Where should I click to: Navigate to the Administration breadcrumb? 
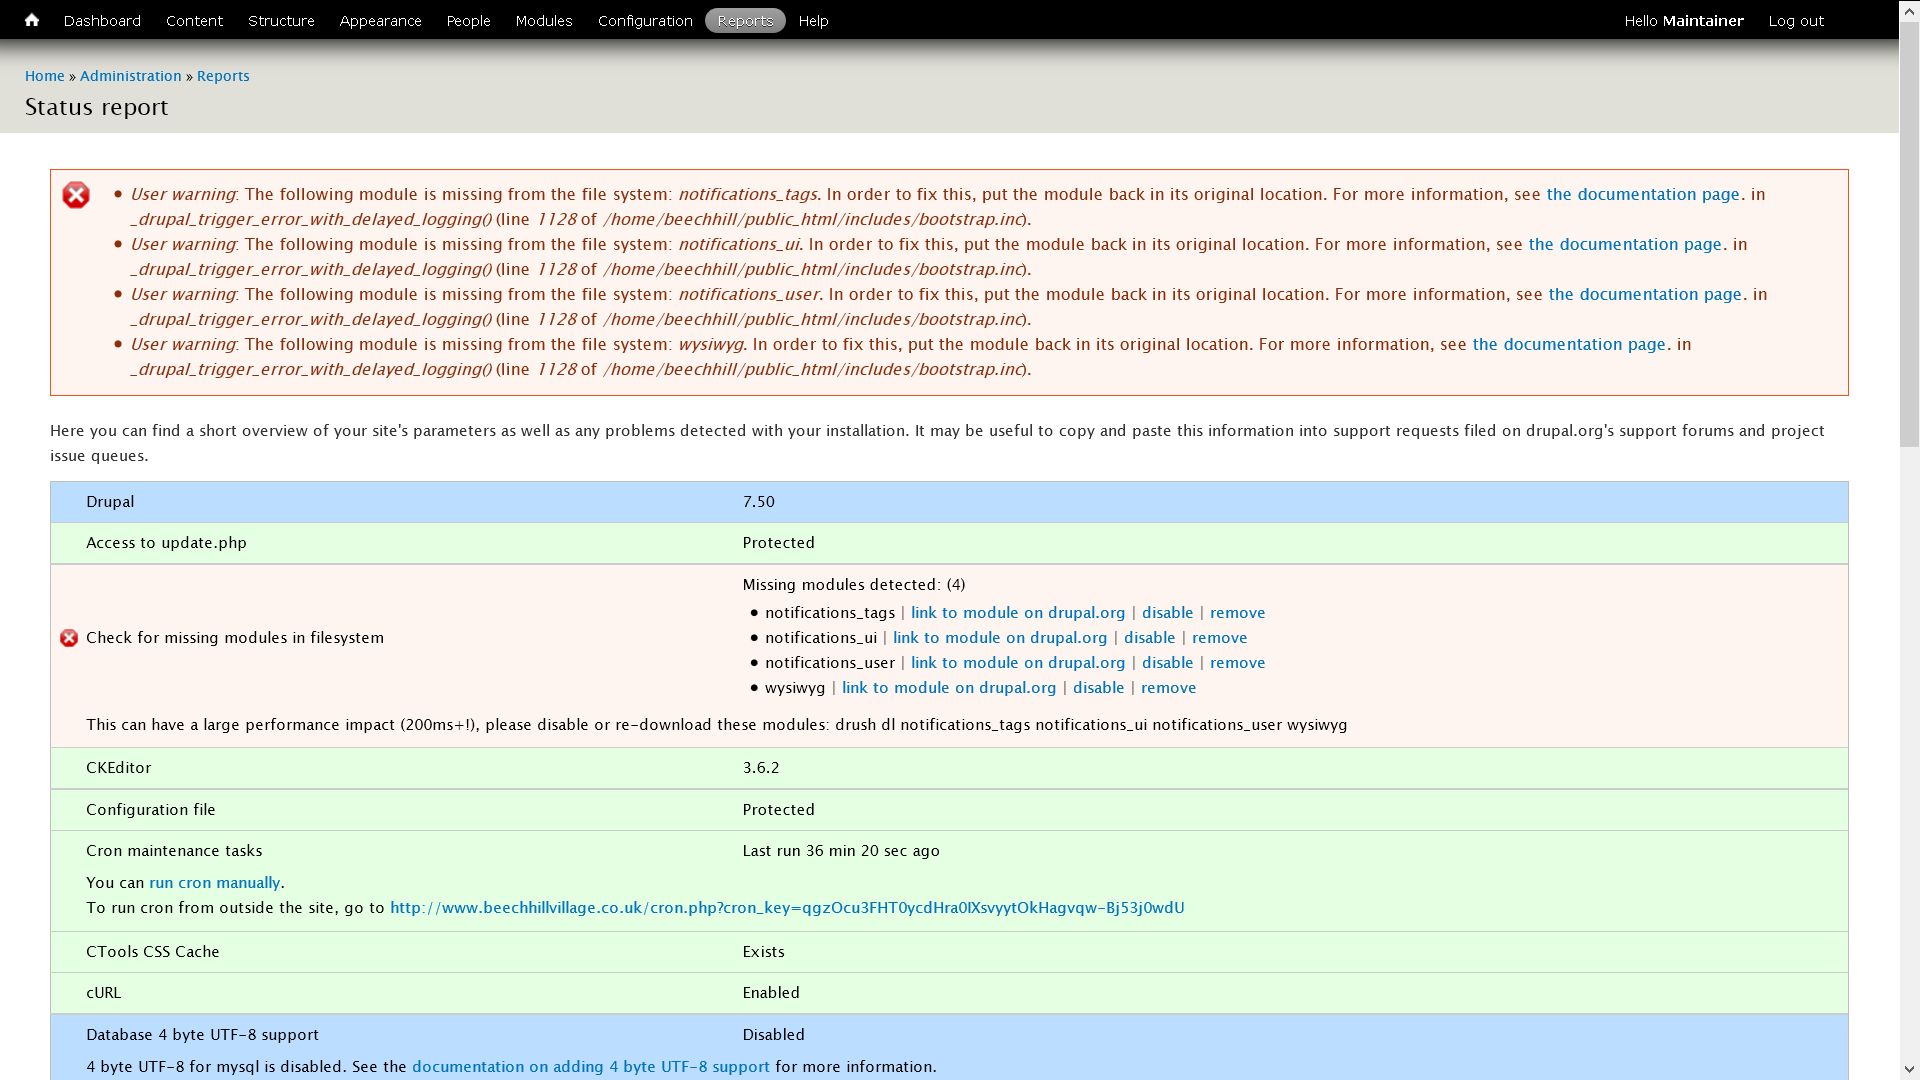pos(130,75)
